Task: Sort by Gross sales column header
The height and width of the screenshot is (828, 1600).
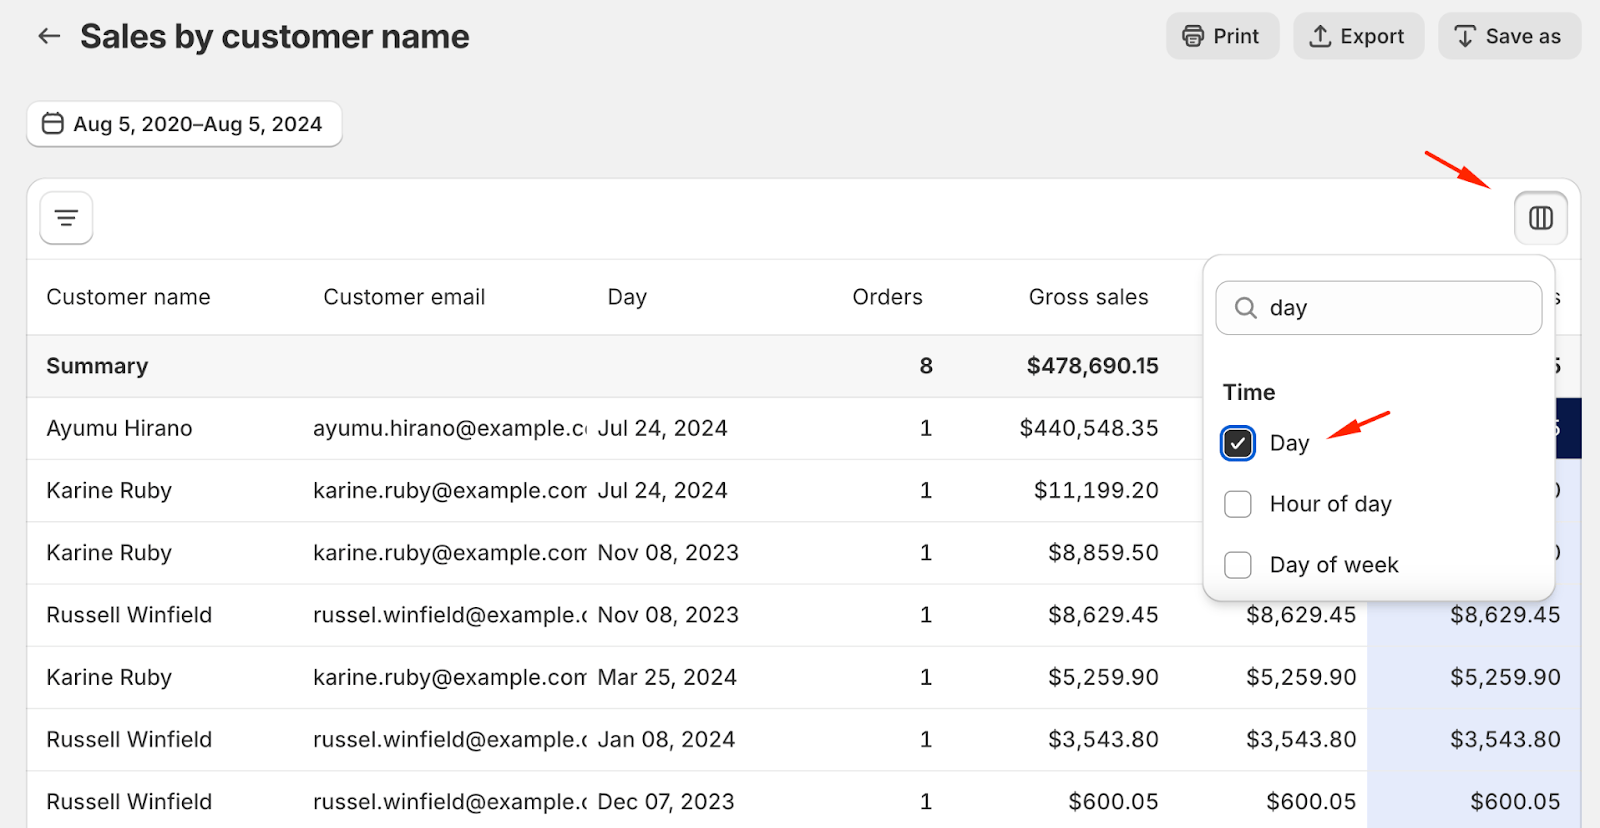Action: pos(1088,297)
